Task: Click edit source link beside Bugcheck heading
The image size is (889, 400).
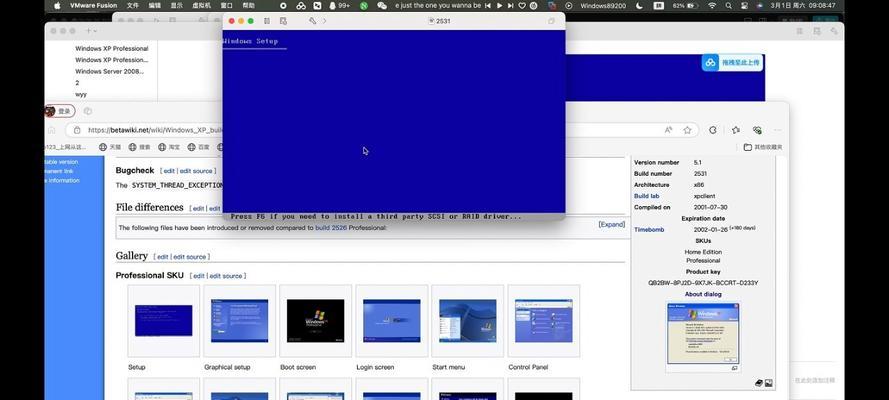Action: click(x=196, y=171)
